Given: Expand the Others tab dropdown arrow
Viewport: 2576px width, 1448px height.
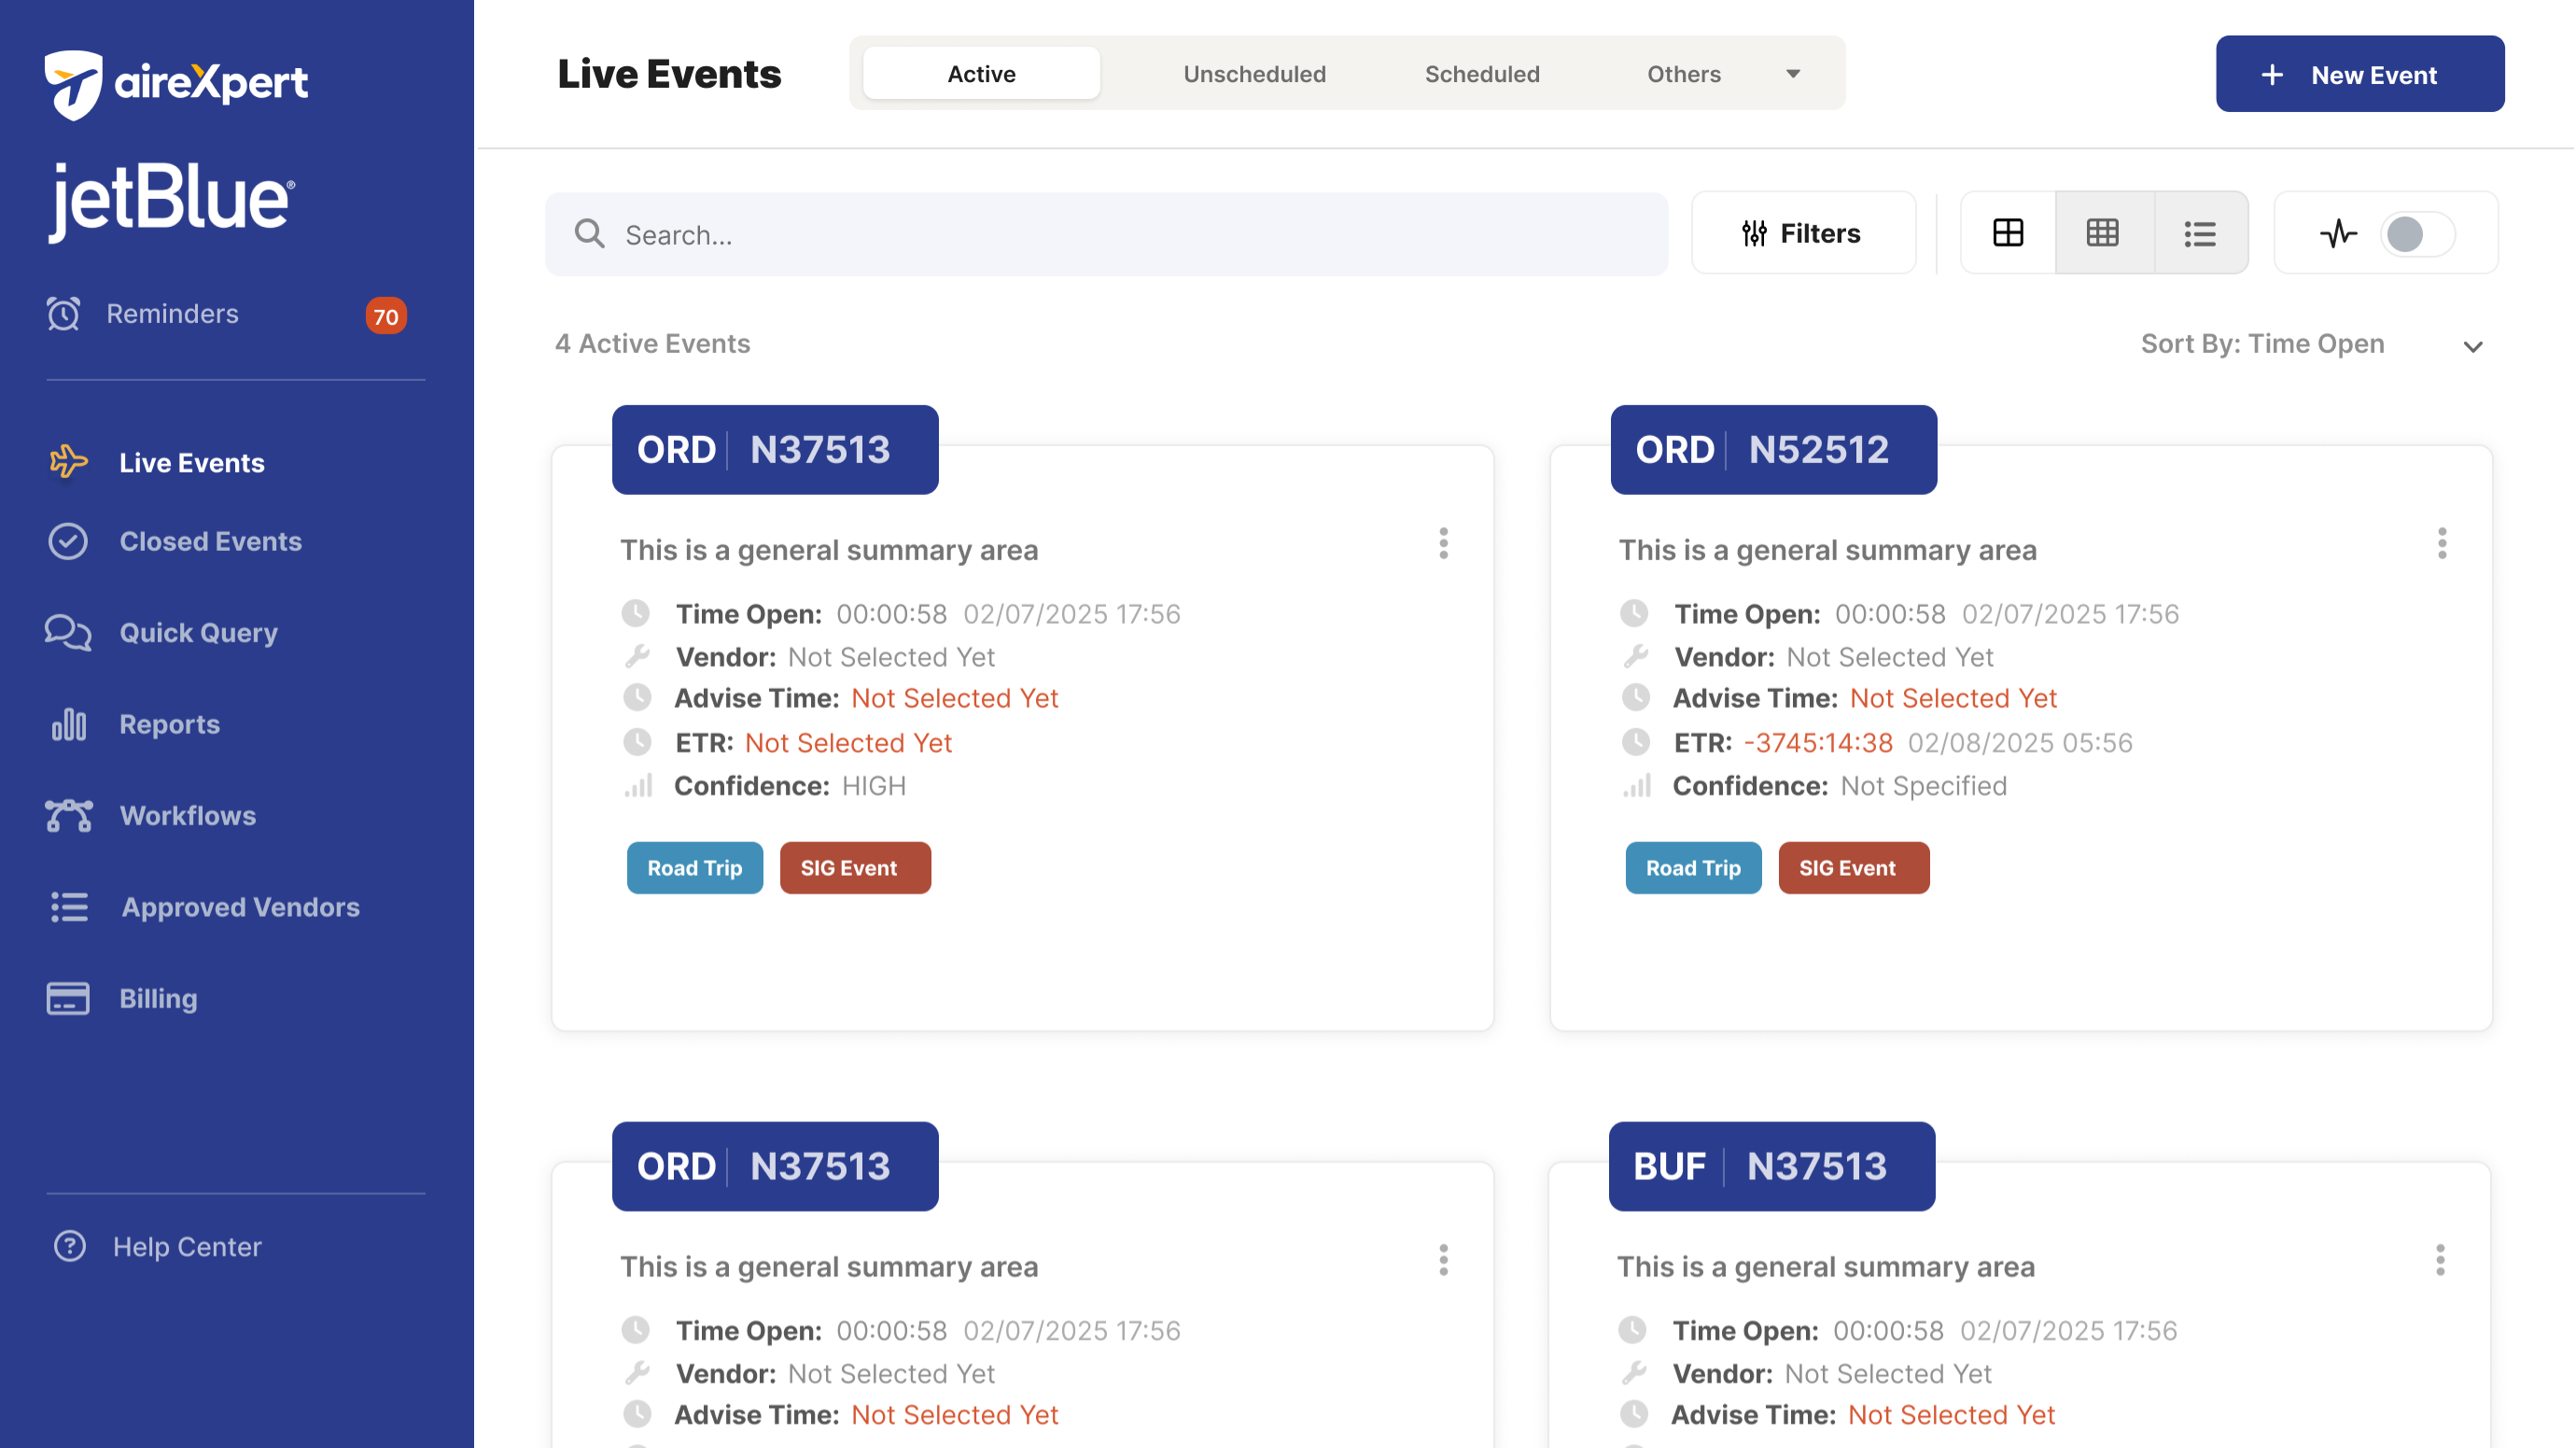Looking at the screenshot, I should pyautogui.click(x=1793, y=74).
